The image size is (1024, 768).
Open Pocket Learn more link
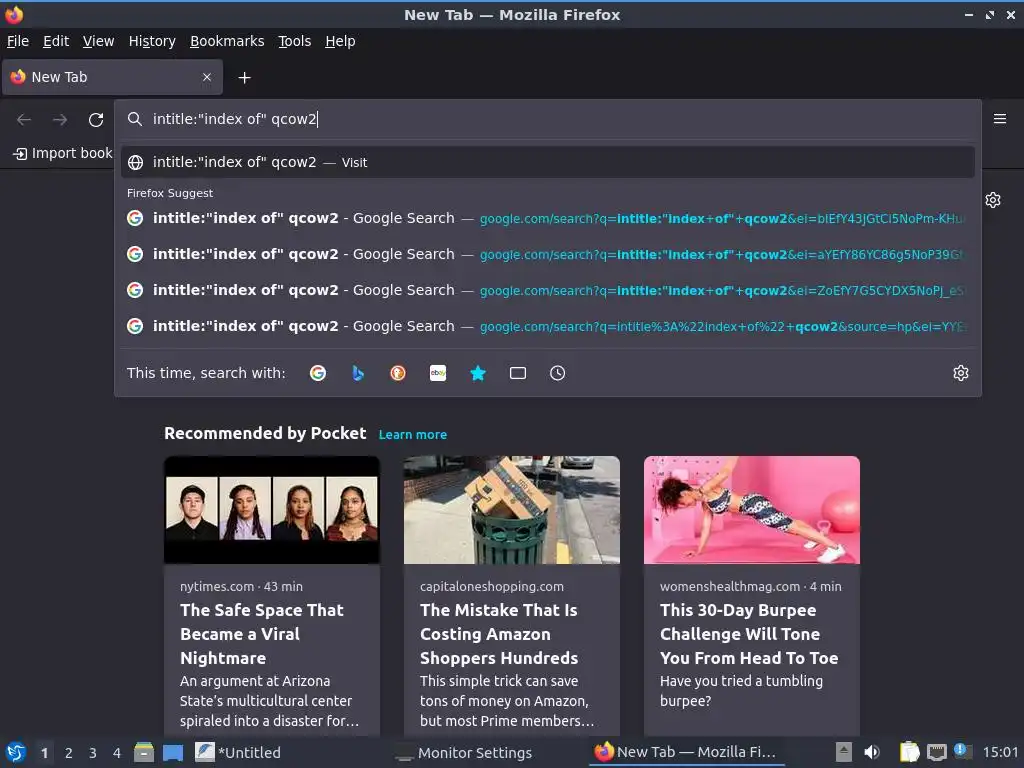tap(413, 434)
